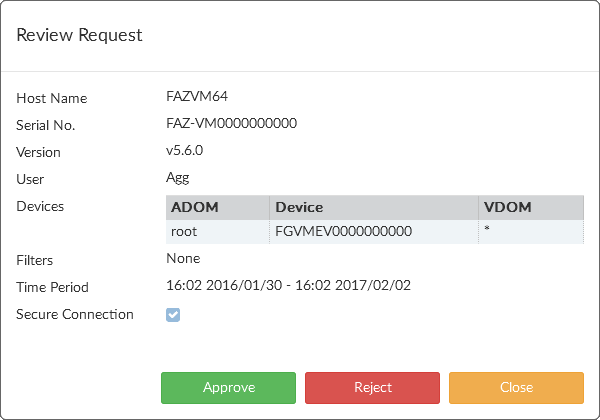The height and width of the screenshot is (420, 600).
Task: Click serial number FAZ-VM0000000000
Action: click(231, 124)
